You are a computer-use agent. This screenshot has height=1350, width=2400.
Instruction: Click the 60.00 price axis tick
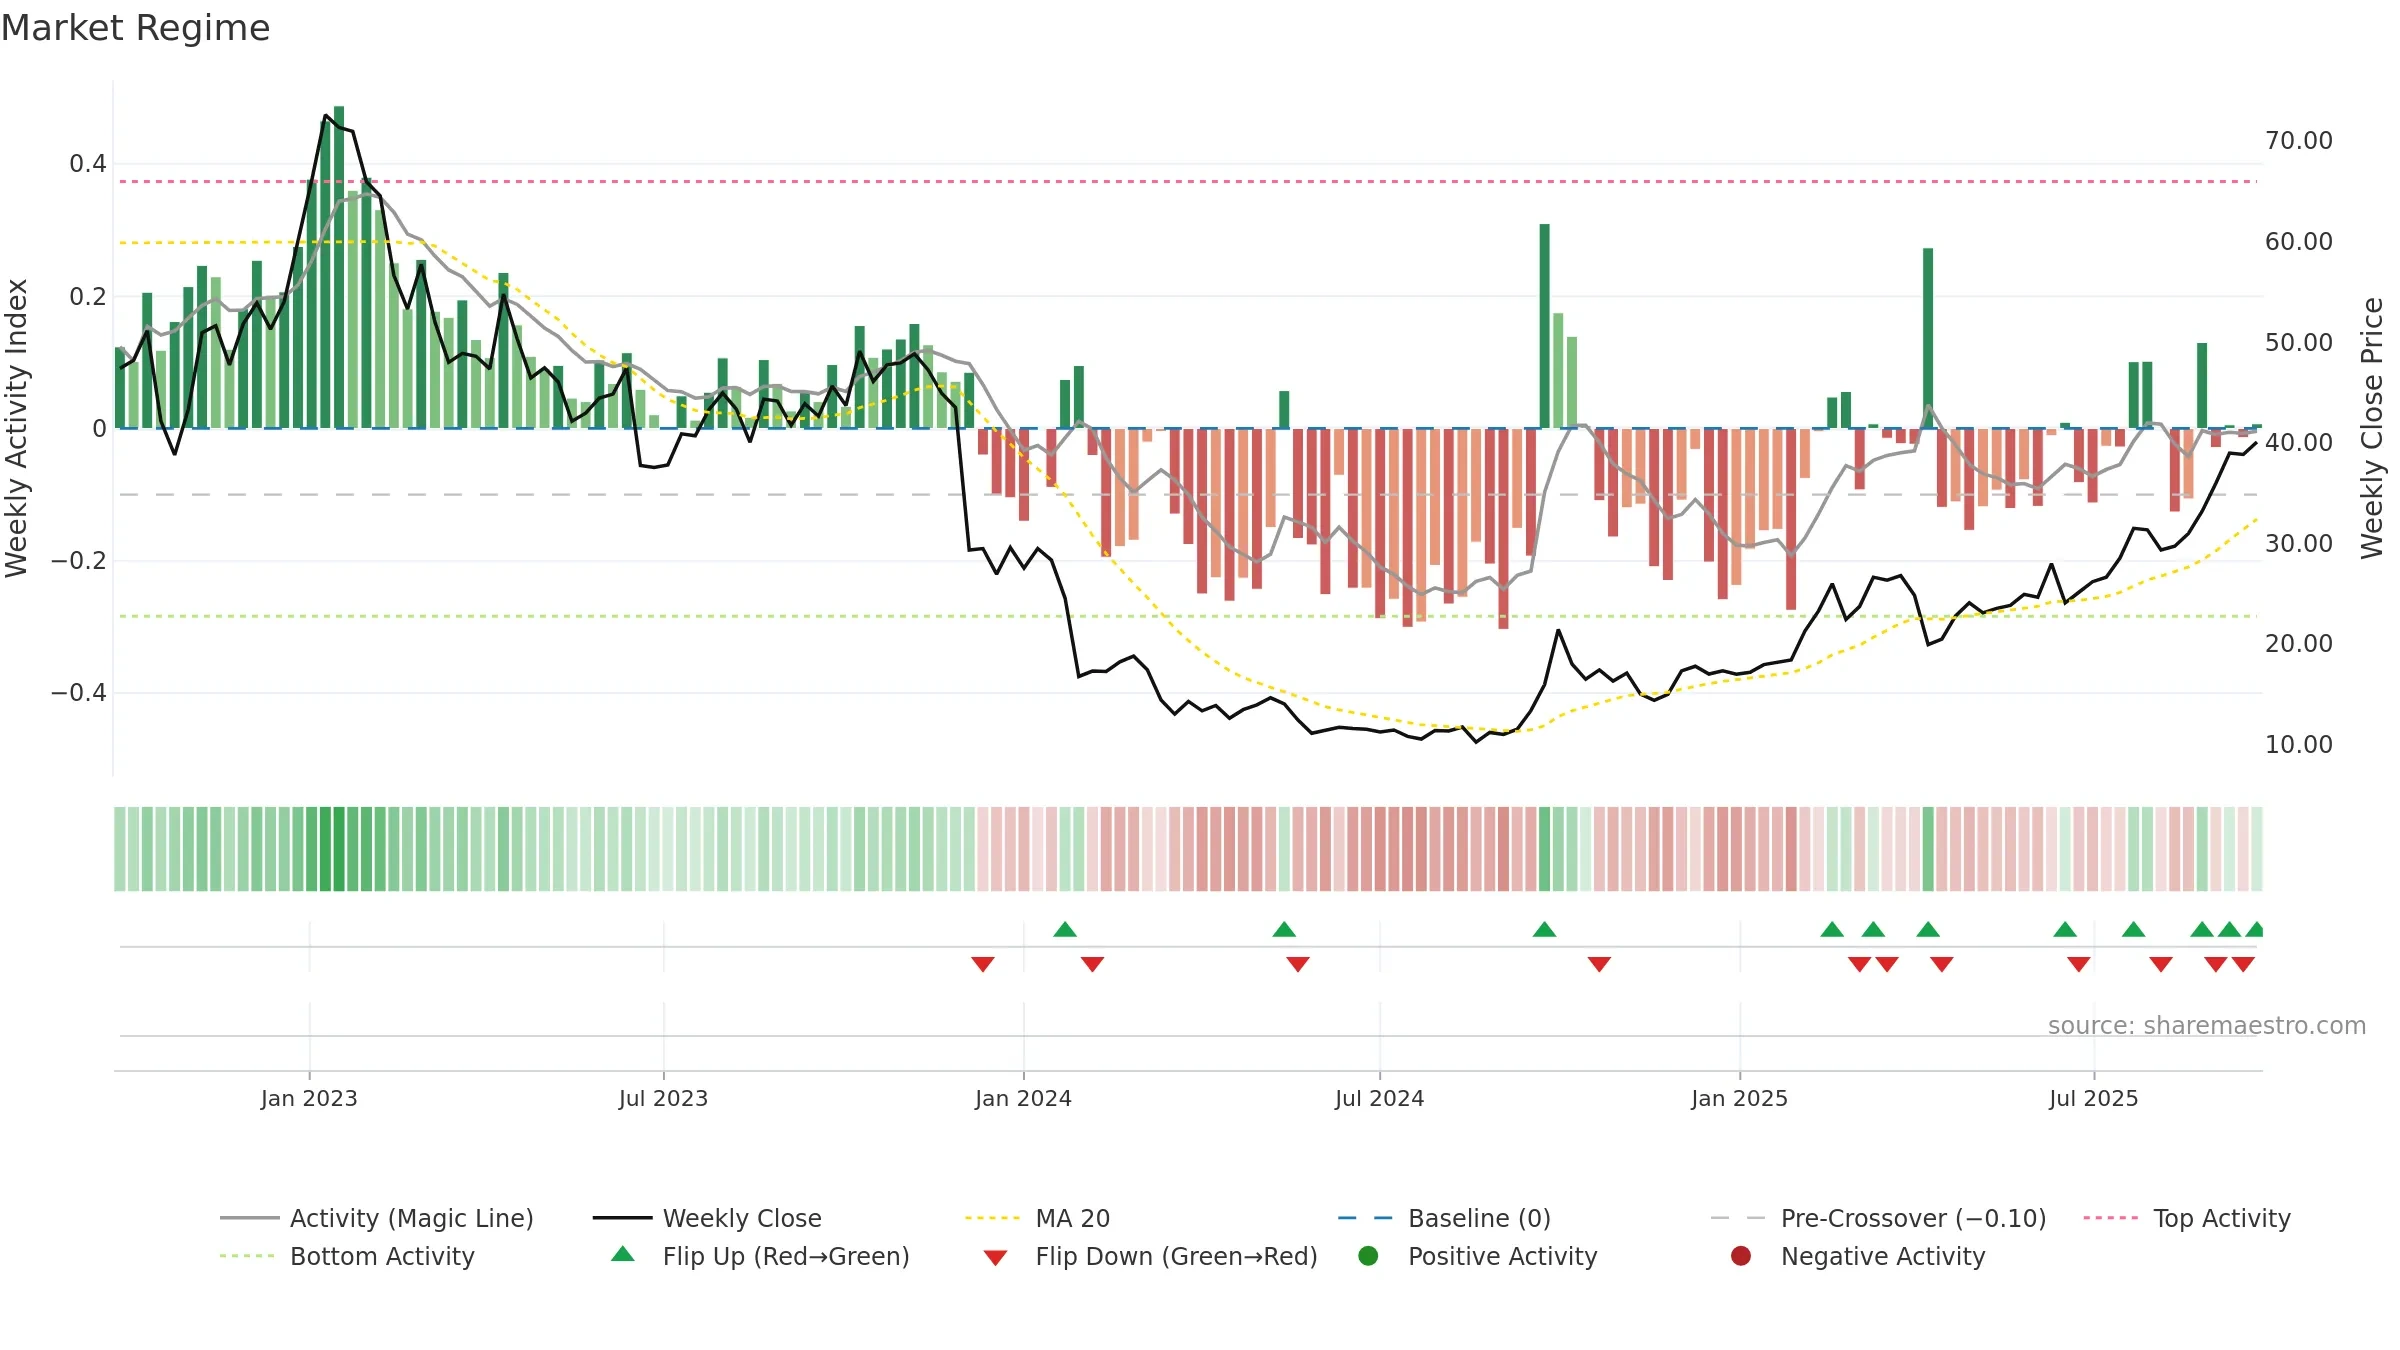tap(2298, 241)
